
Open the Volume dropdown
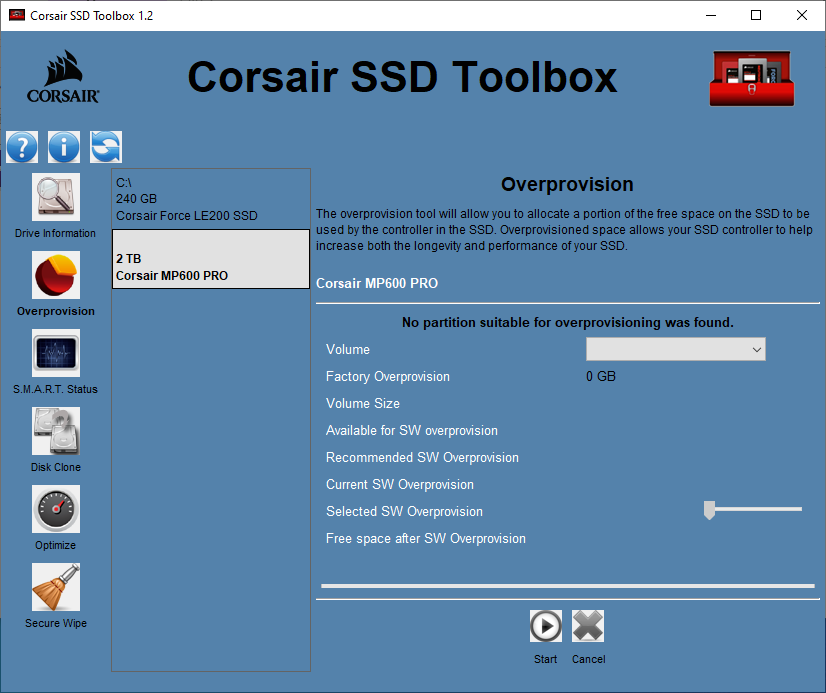tap(758, 349)
